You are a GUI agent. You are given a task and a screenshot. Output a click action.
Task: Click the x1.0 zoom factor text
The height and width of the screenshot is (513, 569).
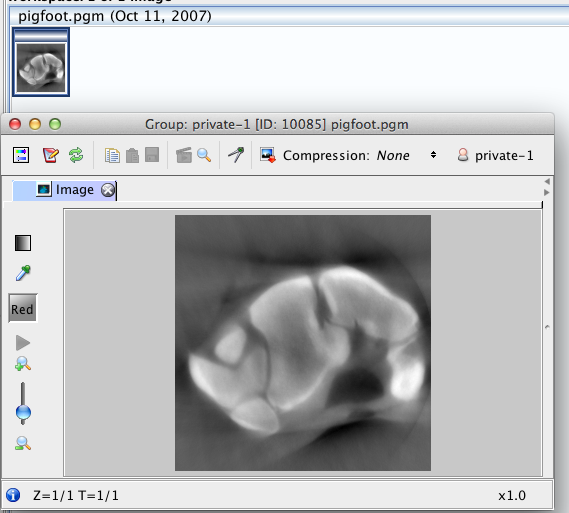pos(512,496)
